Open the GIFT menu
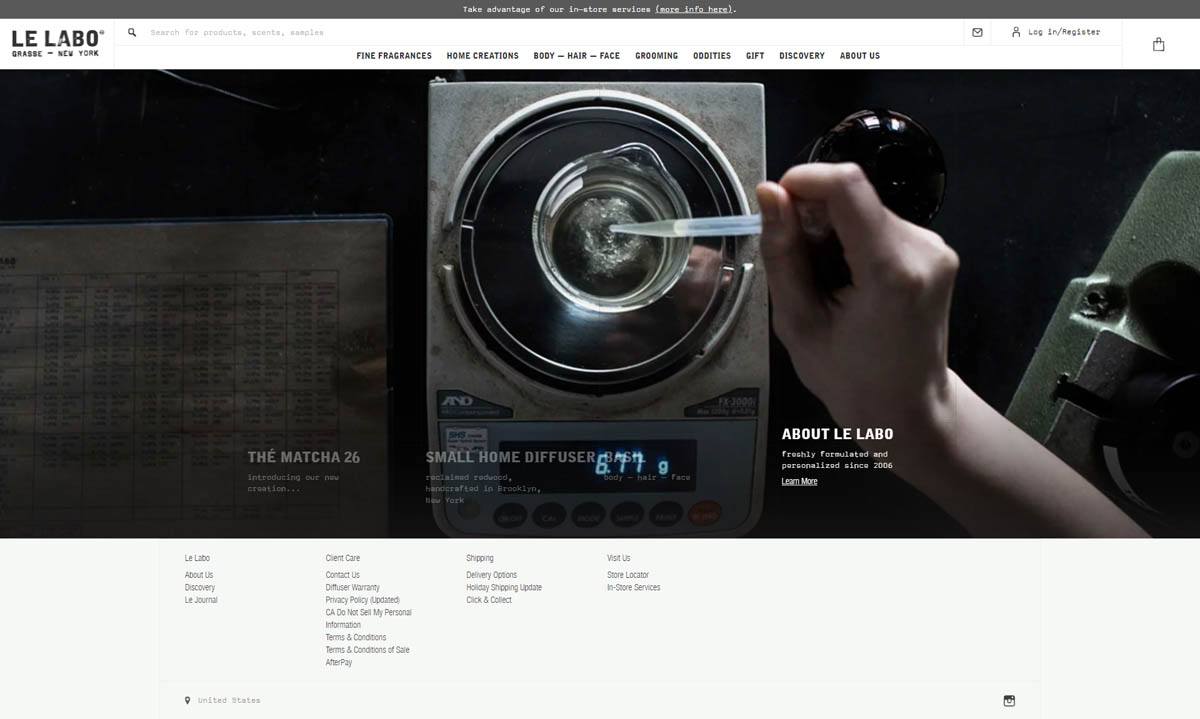Image resolution: width=1200 pixels, height=719 pixels. pos(754,55)
